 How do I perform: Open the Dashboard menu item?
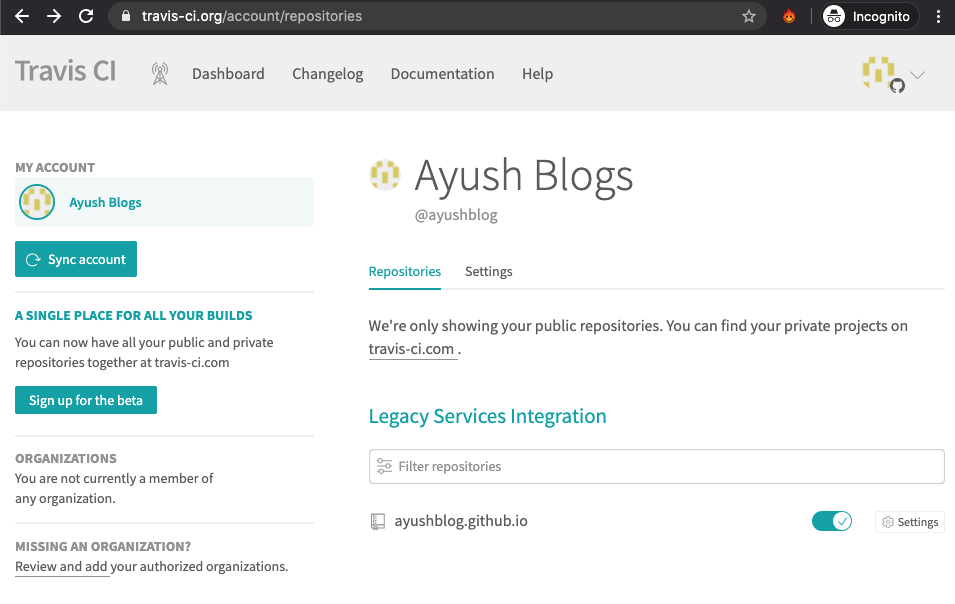pyautogui.click(x=228, y=74)
